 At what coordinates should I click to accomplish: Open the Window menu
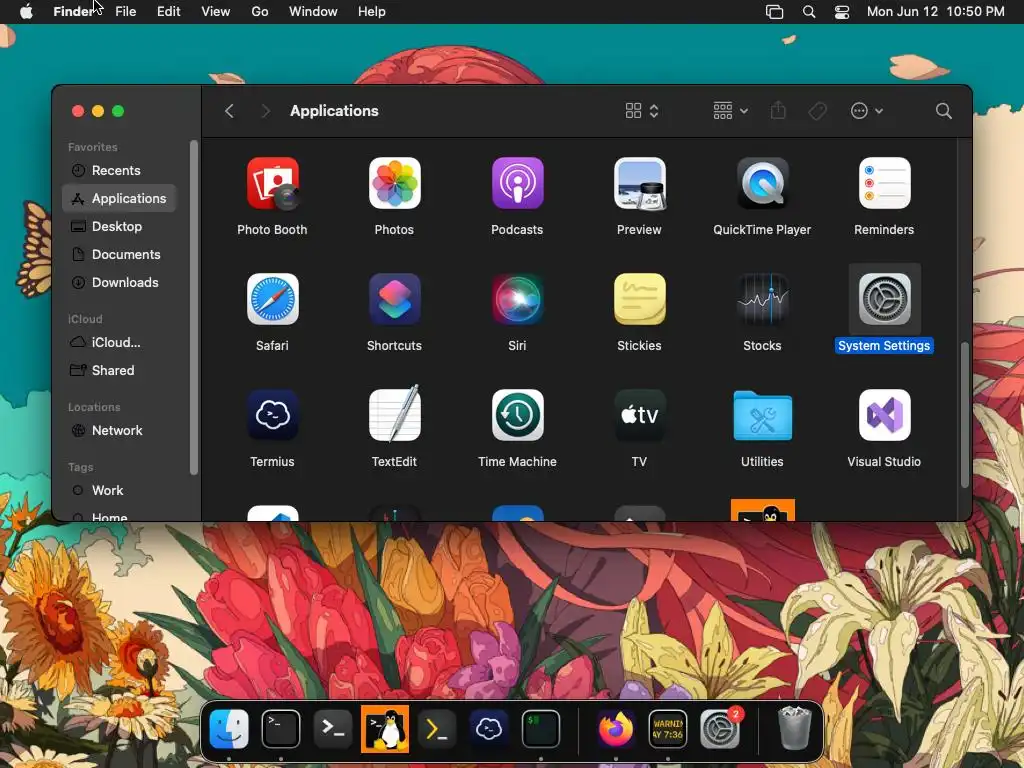coord(313,12)
